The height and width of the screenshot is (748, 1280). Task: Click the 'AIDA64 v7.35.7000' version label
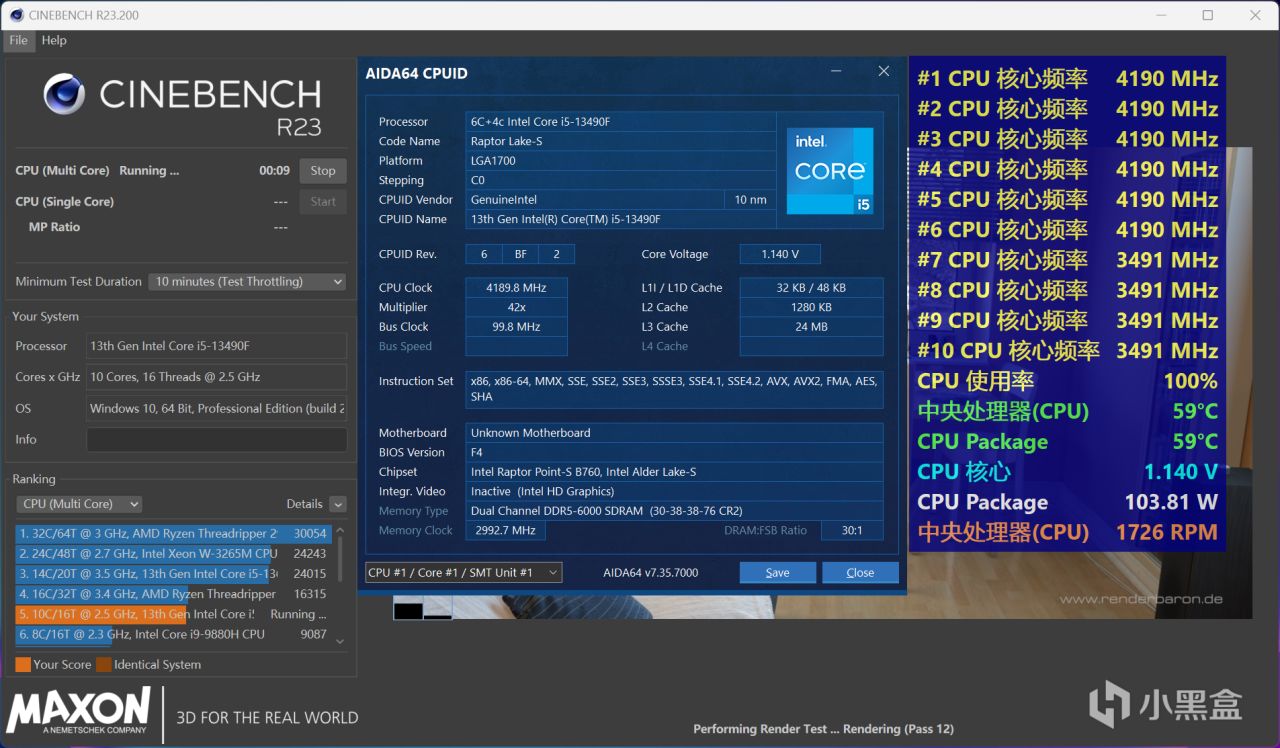(x=651, y=573)
